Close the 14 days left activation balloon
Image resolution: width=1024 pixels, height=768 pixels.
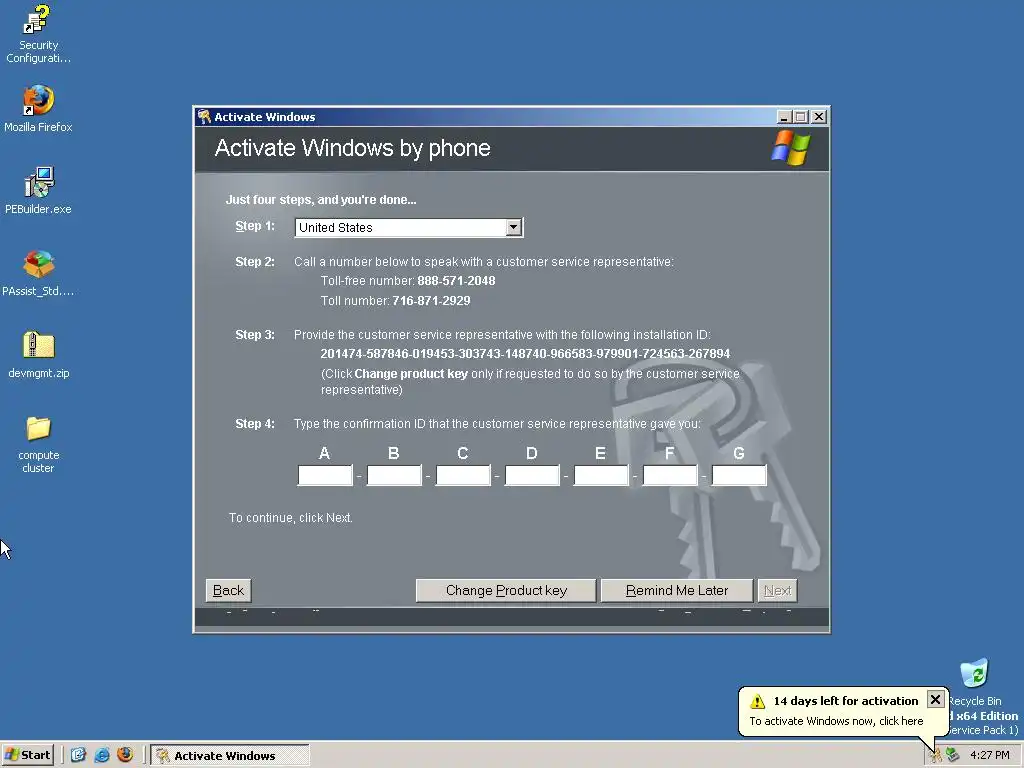(x=935, y=699)
